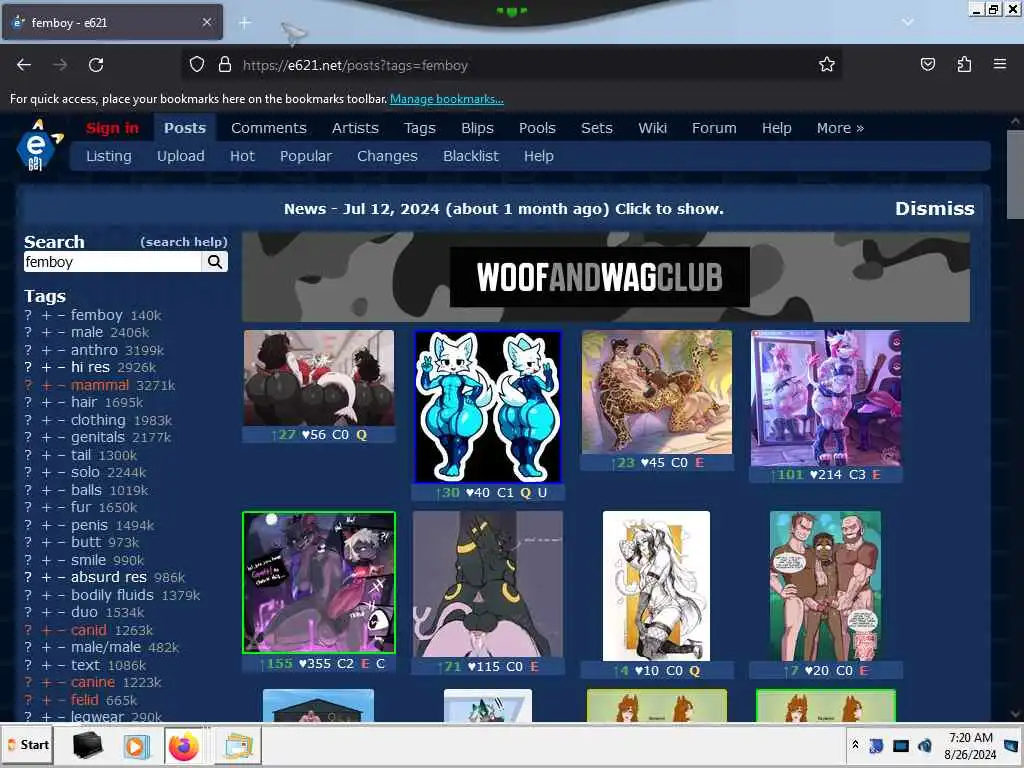
Task: Bookmark this page with the star icon
Action: pyautogui.click(x=827, y=64)
